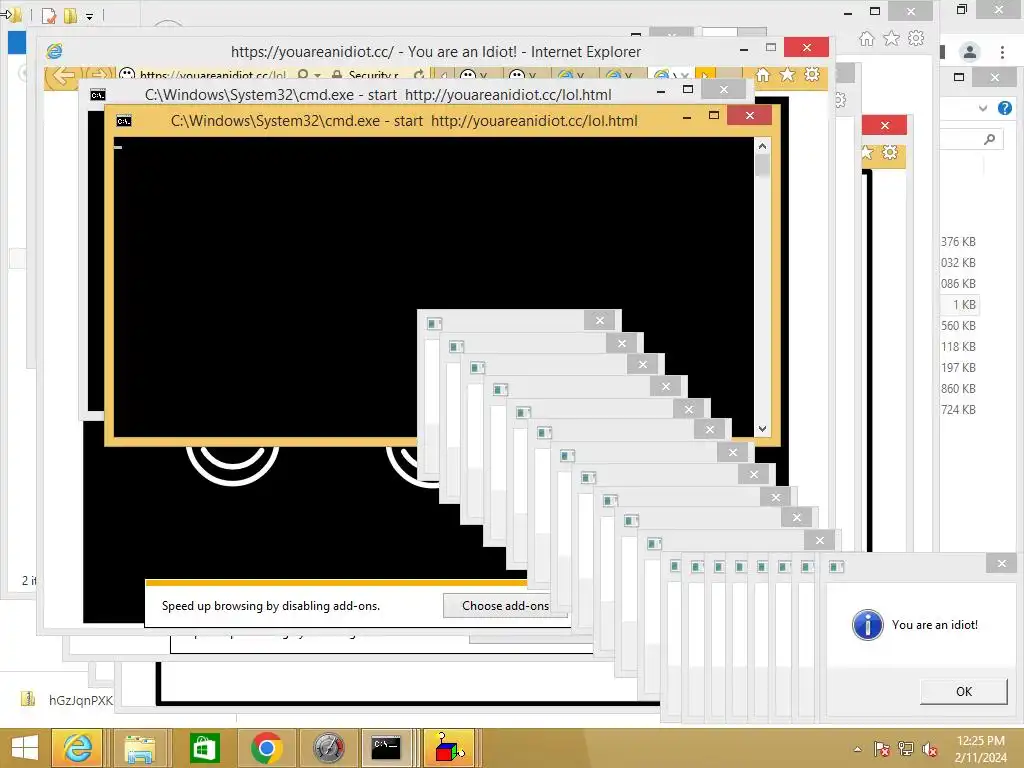The width and height of the screenshot is (1024, 768).
Task: Select the active IE tab with the close x
Action: pos(671,75)
